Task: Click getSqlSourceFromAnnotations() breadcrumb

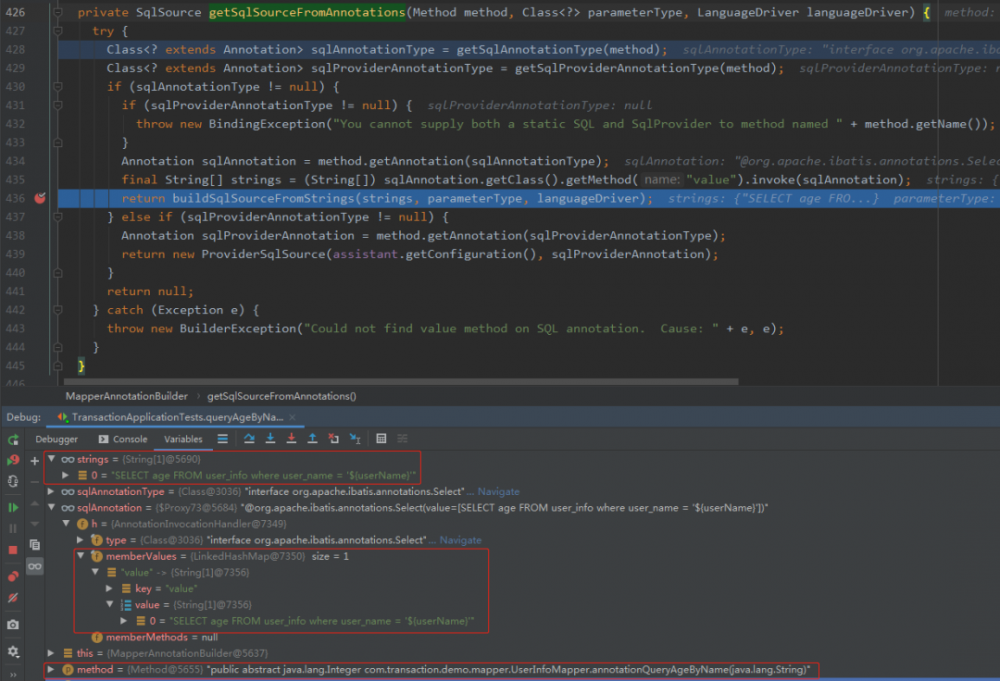Action: point(281,396)
